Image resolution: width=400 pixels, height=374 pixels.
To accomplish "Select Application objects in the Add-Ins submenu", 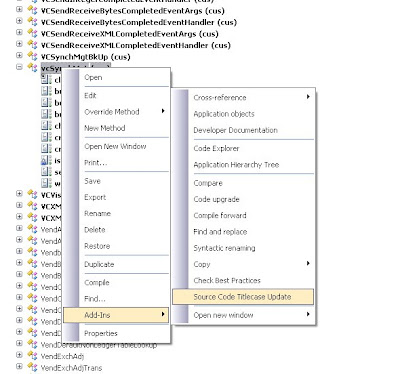I will tap(243, 114).
